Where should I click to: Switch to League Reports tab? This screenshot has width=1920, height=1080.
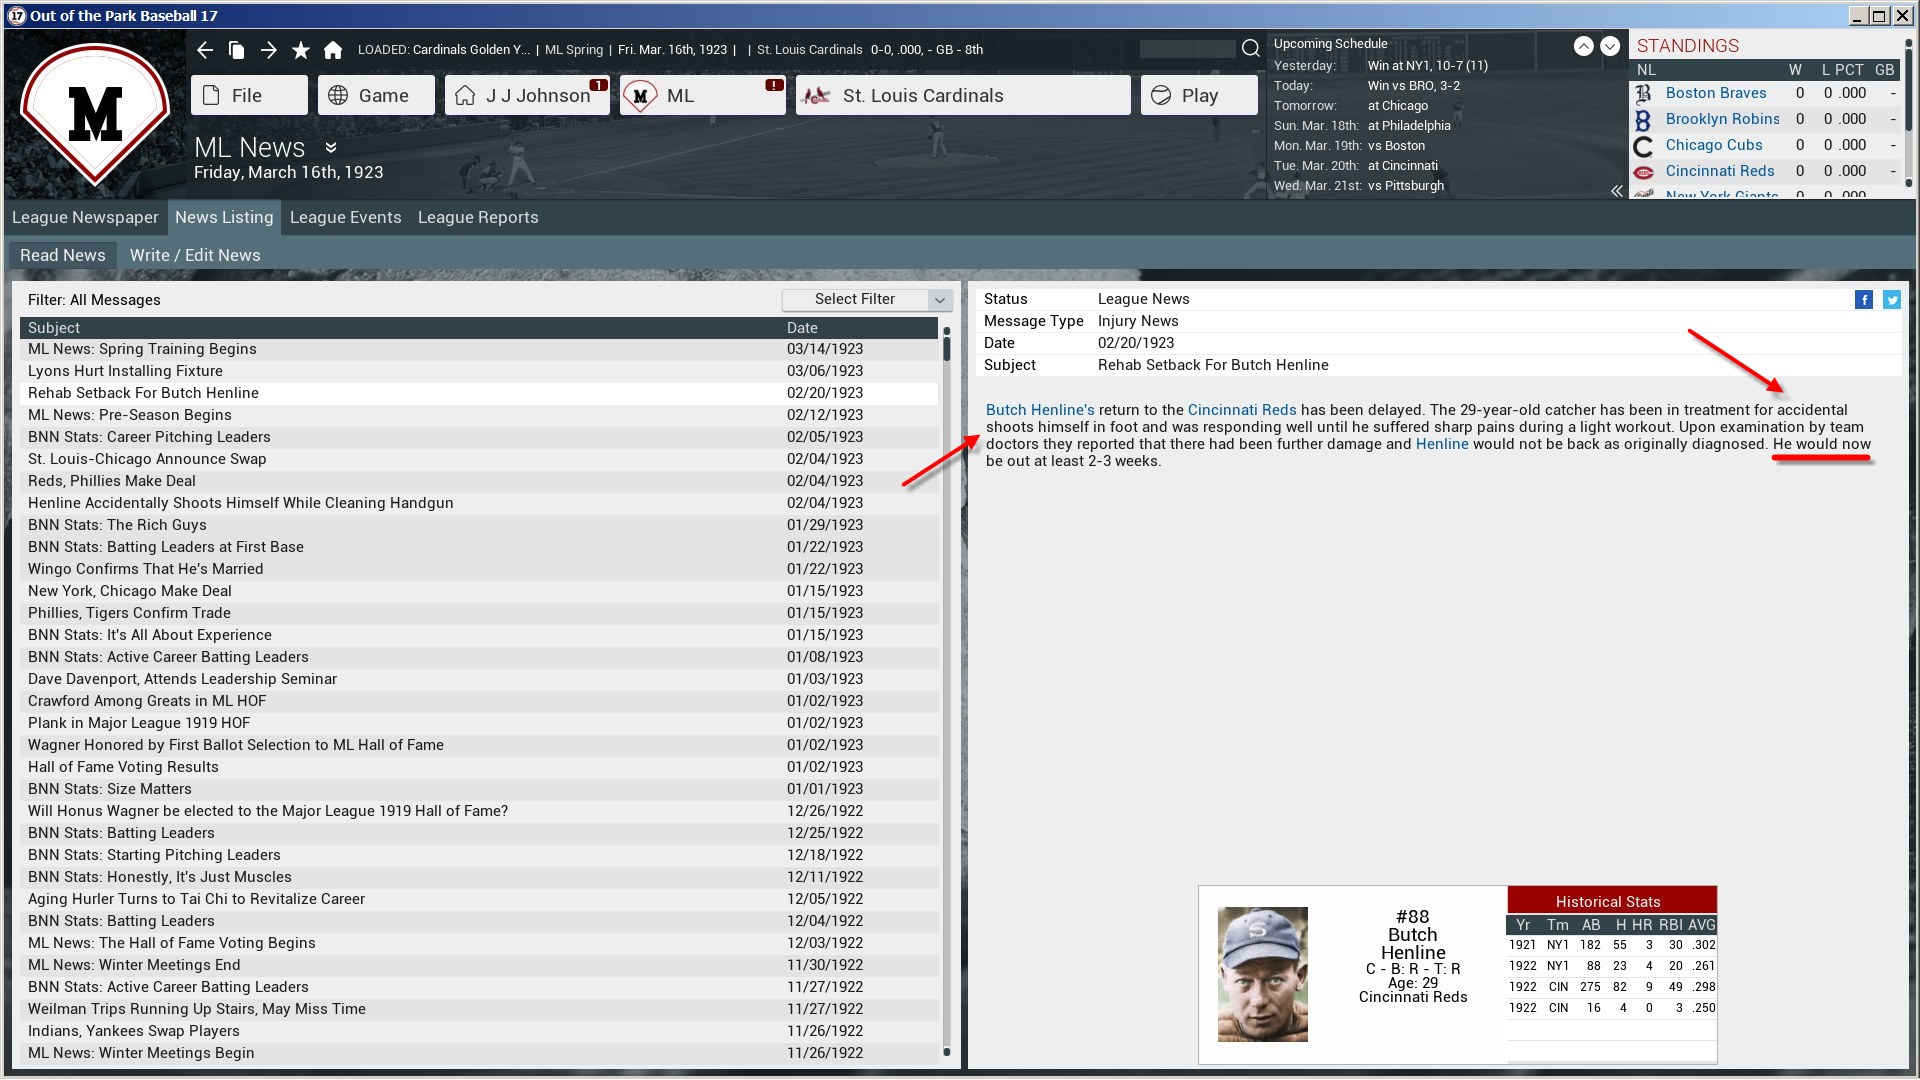478,217
